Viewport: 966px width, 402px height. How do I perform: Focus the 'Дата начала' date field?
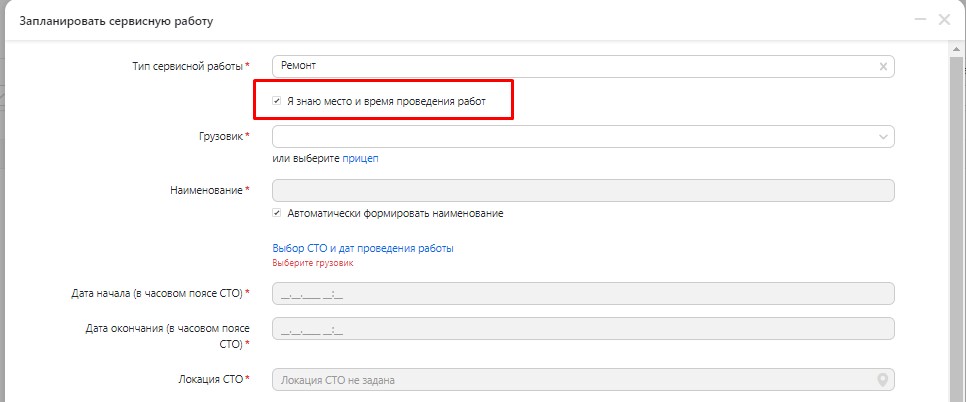[582, 294]
